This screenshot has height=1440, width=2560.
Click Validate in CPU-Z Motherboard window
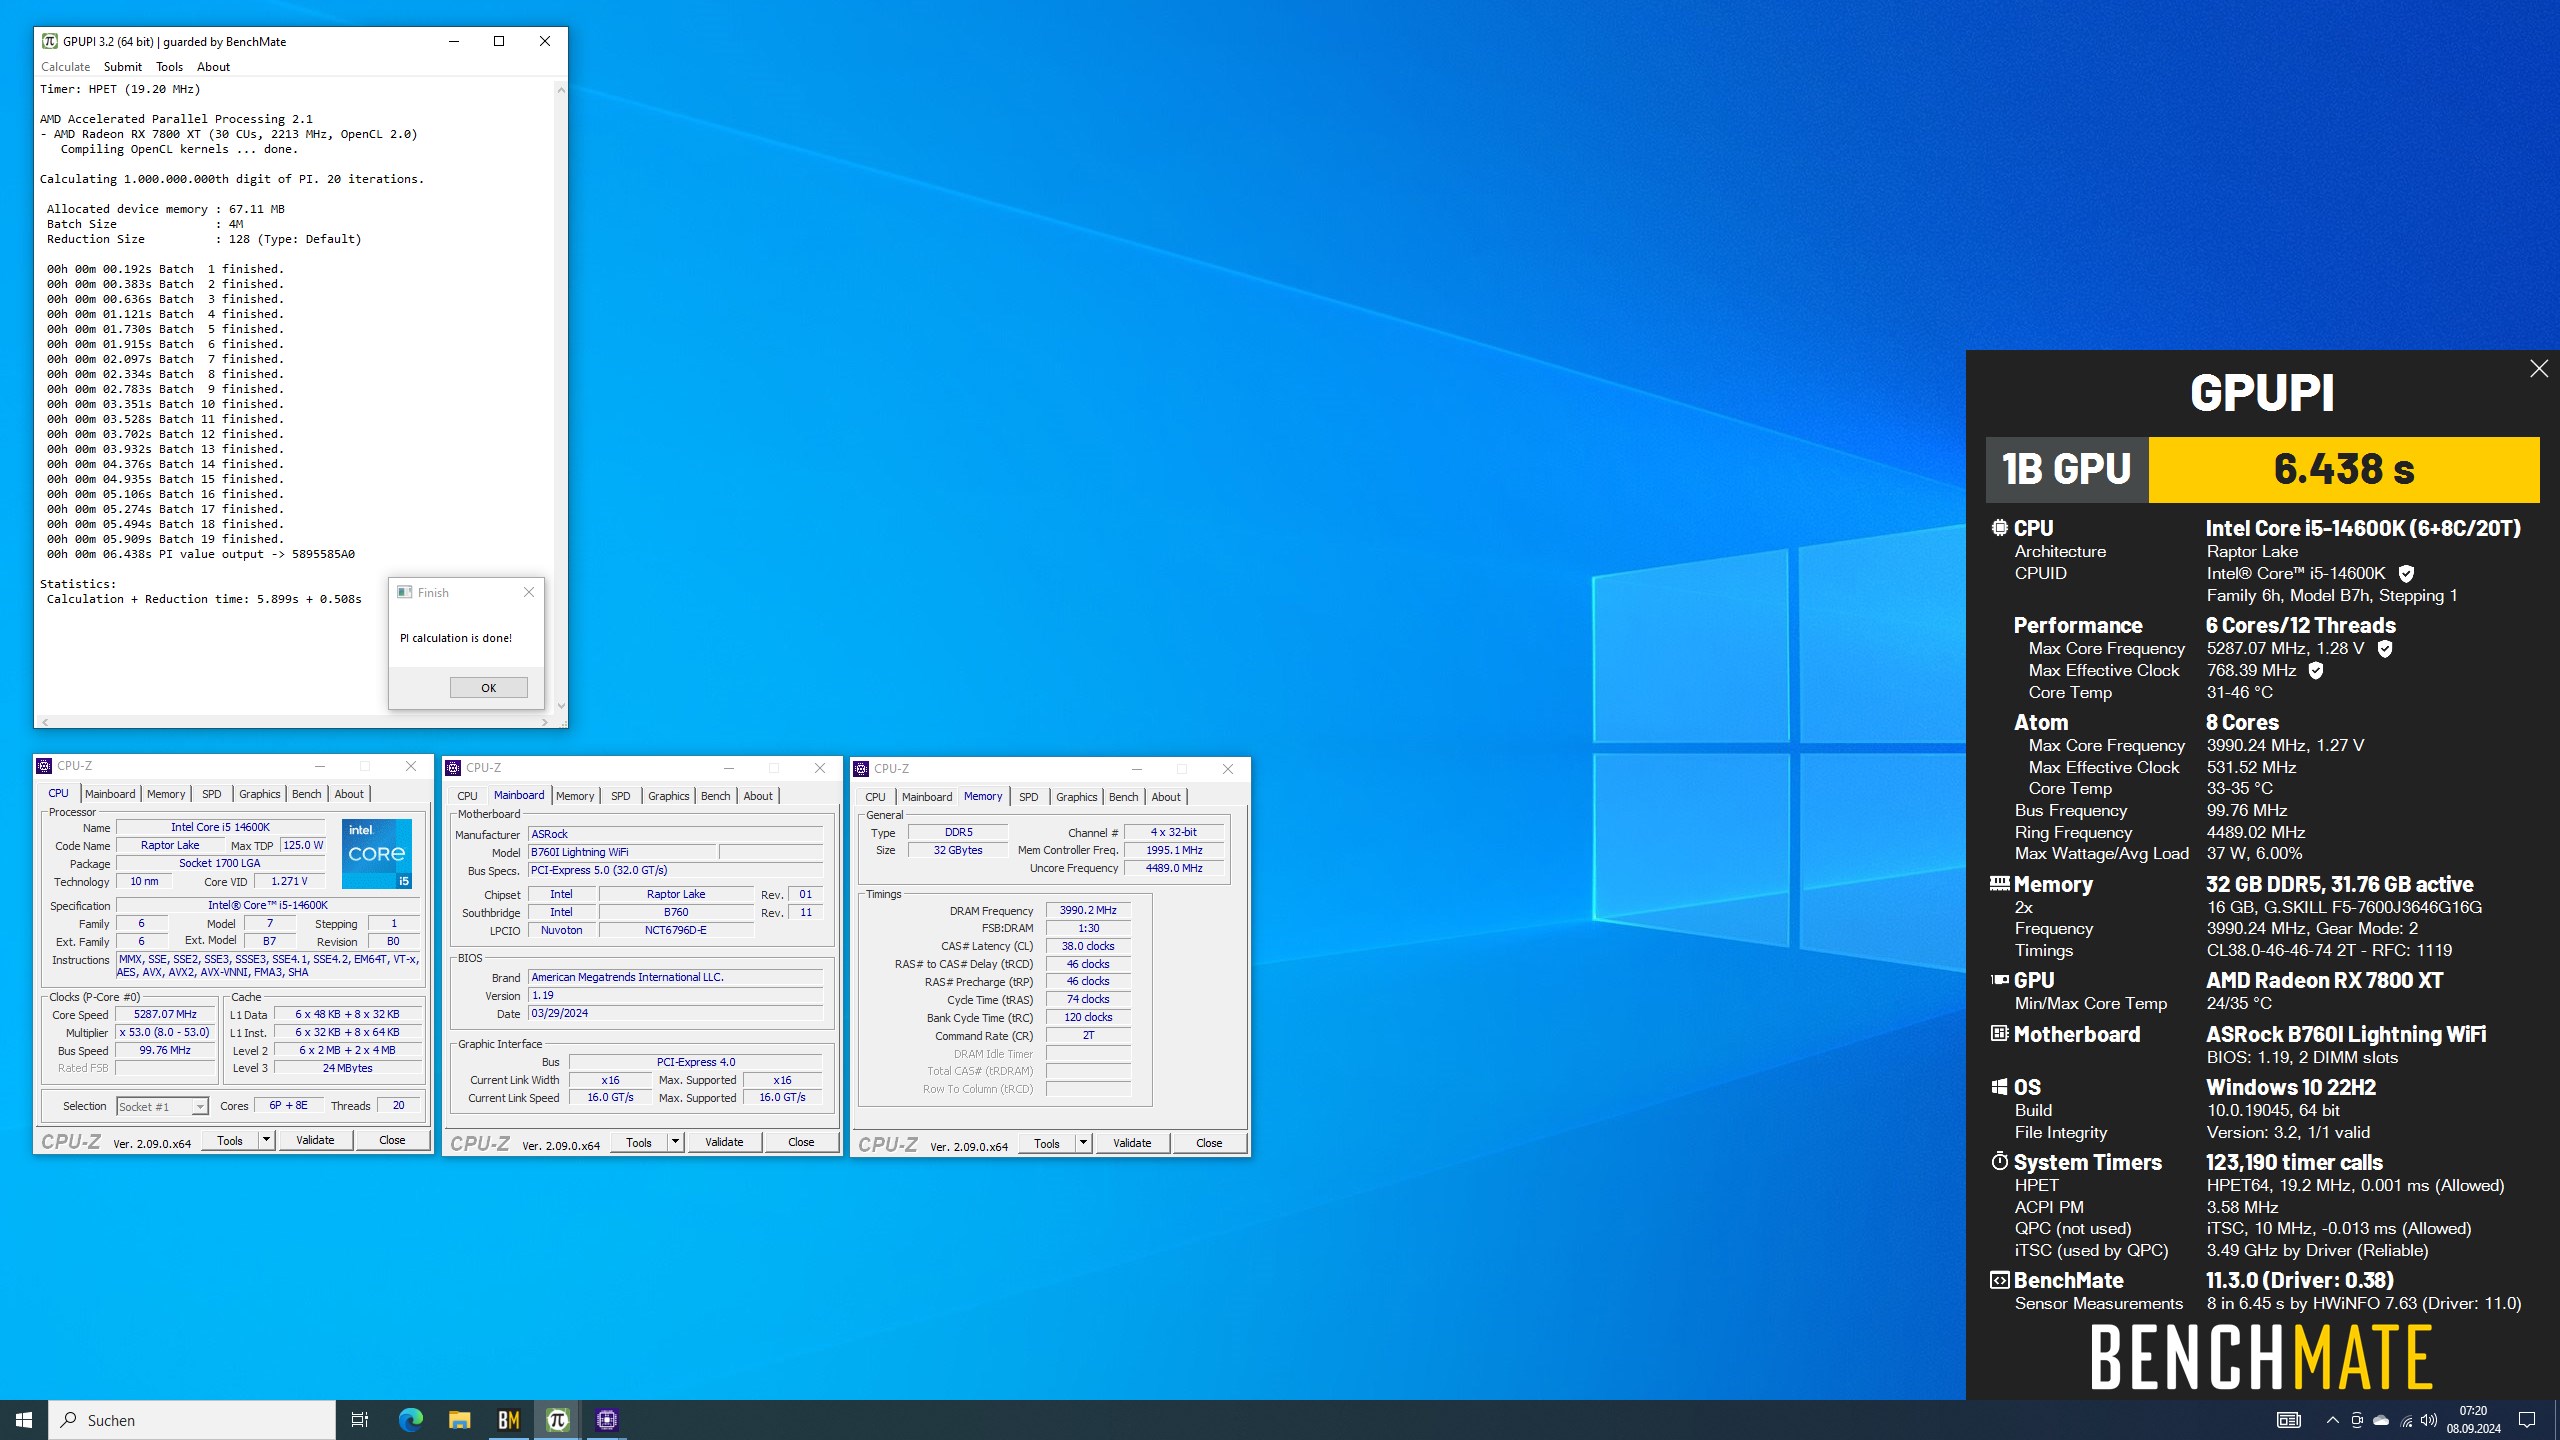click(x=724, y=1142)
